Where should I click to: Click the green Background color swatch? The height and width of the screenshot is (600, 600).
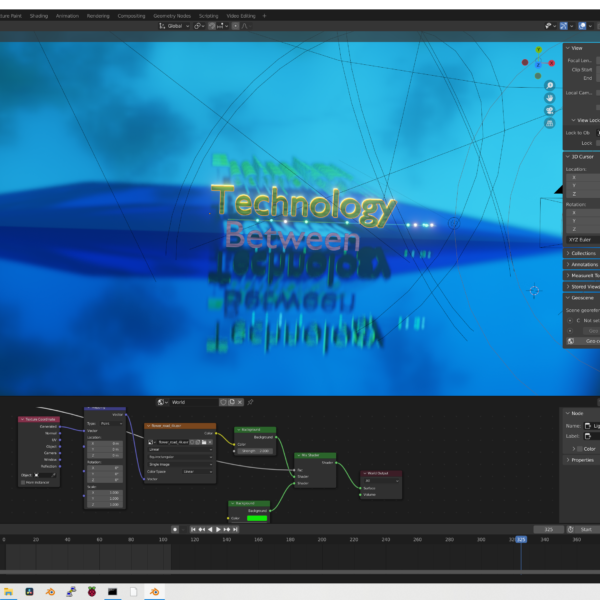257,518
